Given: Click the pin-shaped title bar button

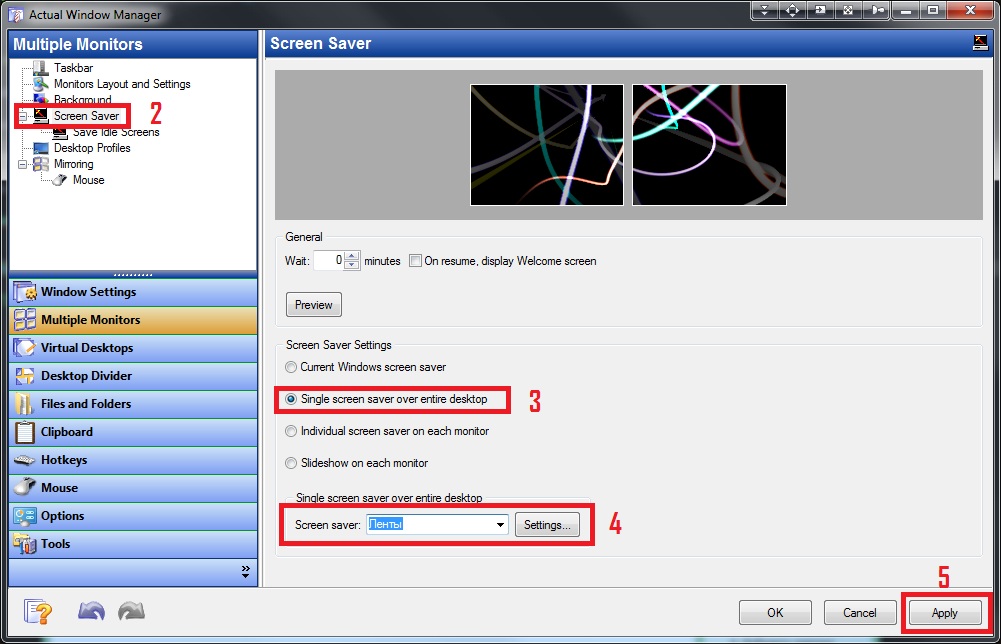Looking at the screenshot, I should (x=877, y=10).
